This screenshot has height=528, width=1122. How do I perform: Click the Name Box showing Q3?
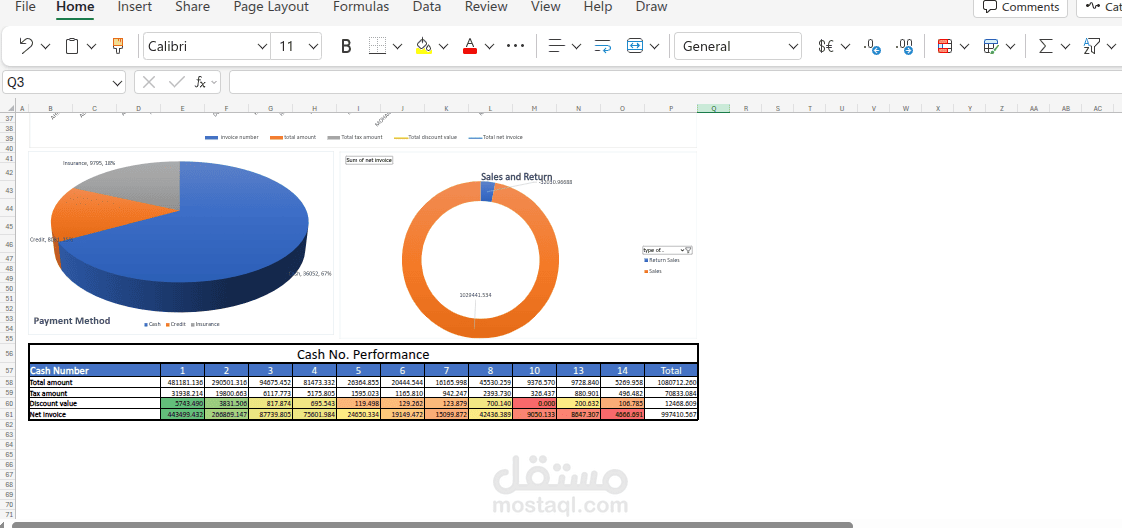[x=64, y=82]
